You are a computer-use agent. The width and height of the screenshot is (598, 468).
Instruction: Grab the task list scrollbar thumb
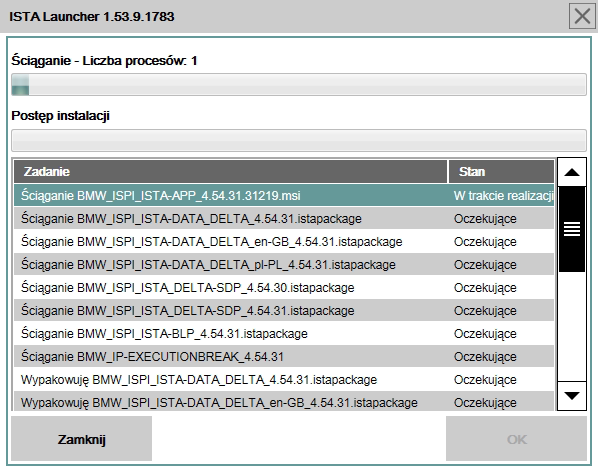coord(572,229)
